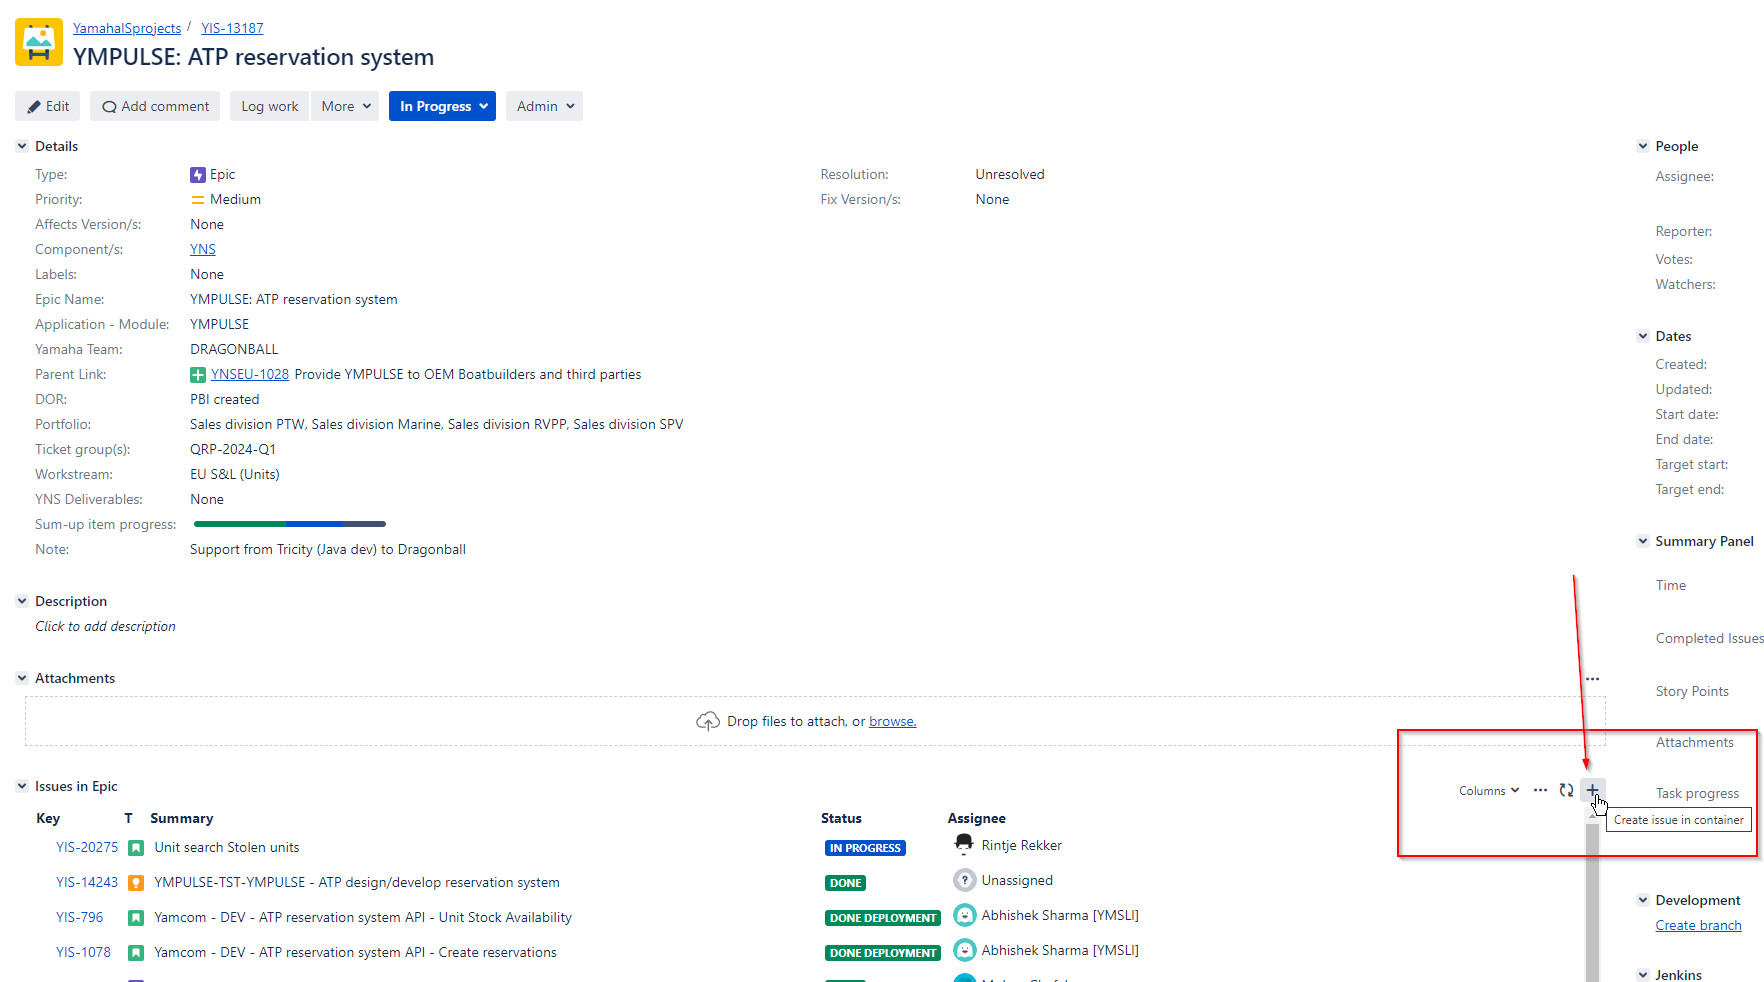Collapse the Development panel
The image size is (1764, 982).
(x=1642, y=900)
